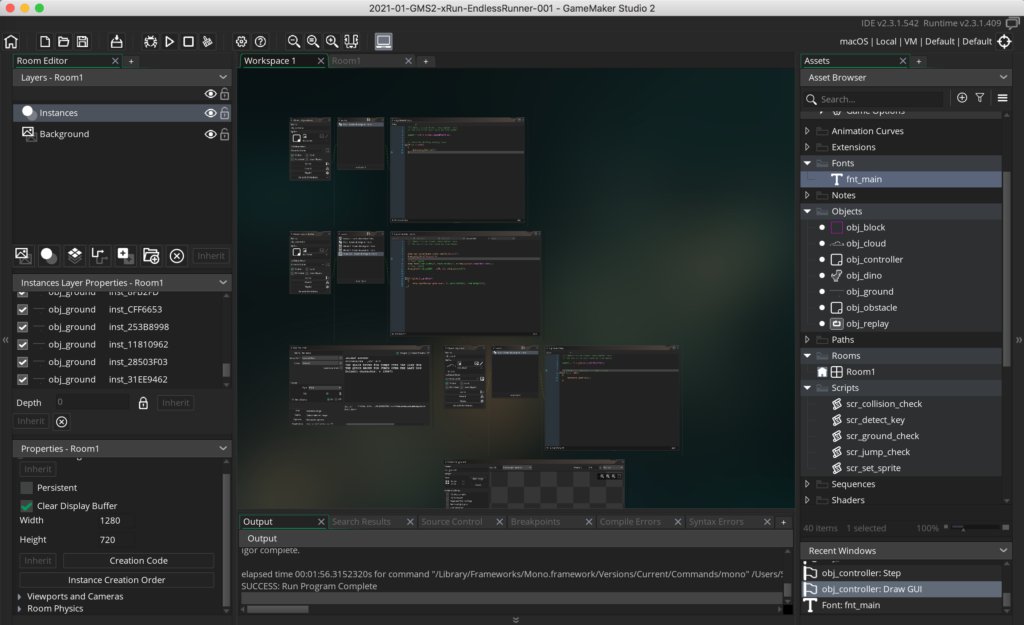Viewport: 1024px width, 625px height.
Task: Lock the Instances layer
Action: point(225,114)
